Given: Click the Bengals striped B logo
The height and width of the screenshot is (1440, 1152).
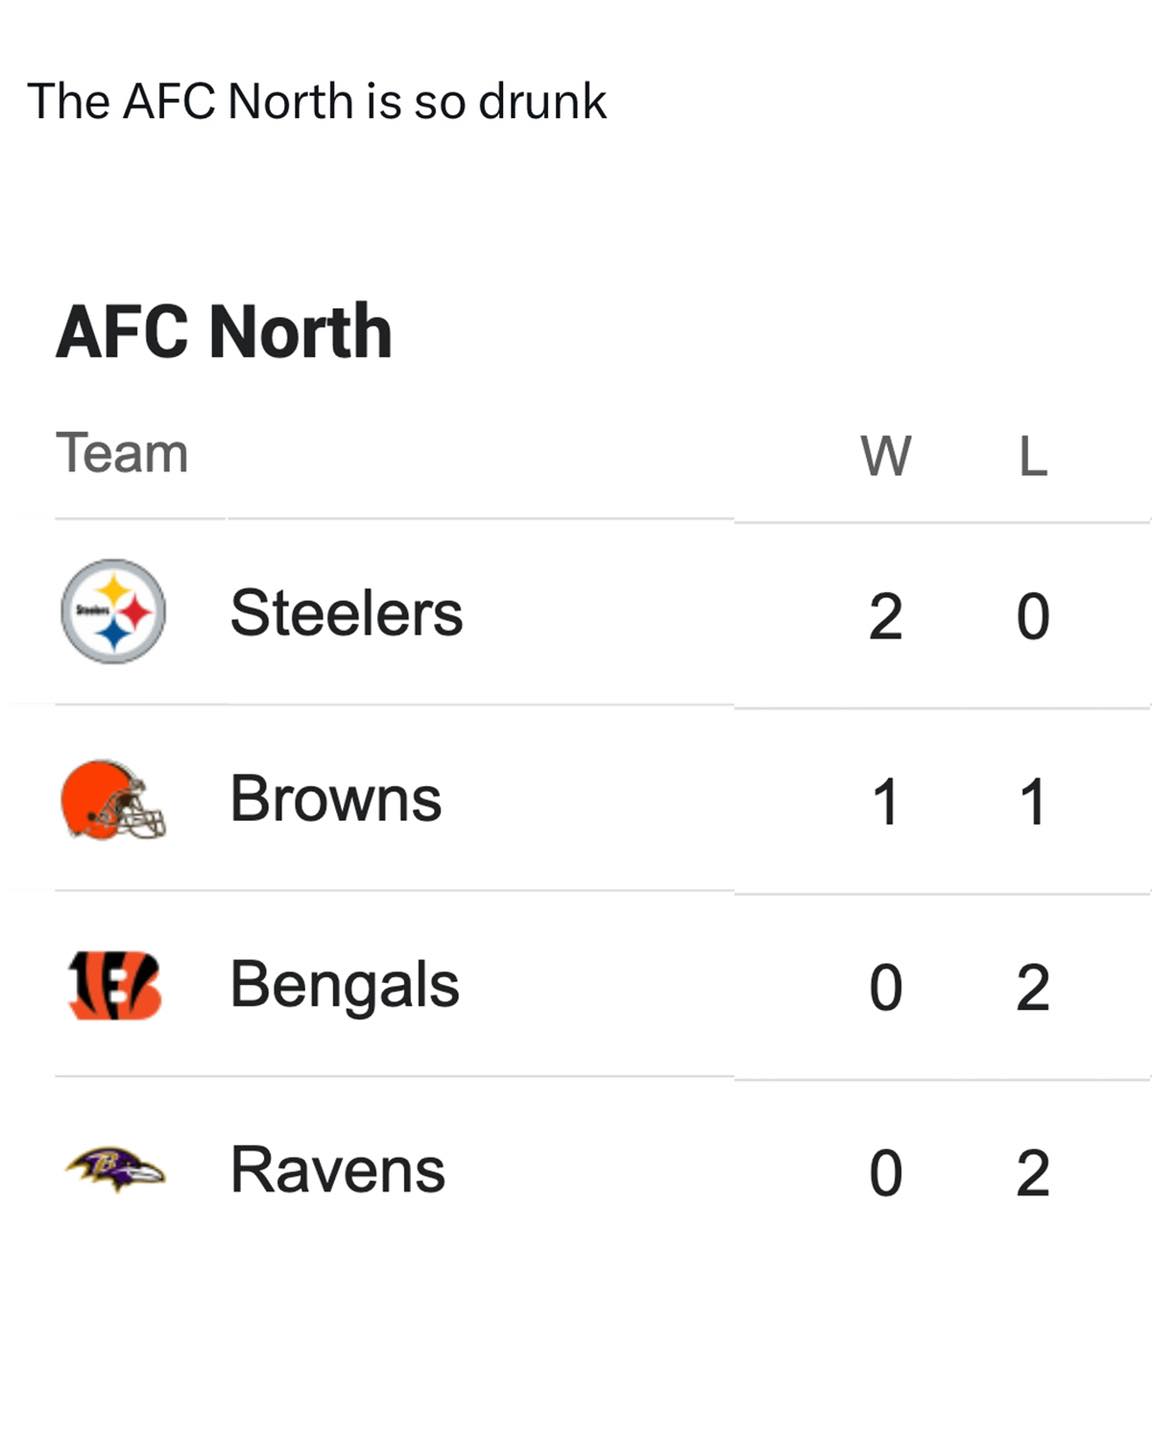Looking at the screenshot, I should [x=114, y=985].
